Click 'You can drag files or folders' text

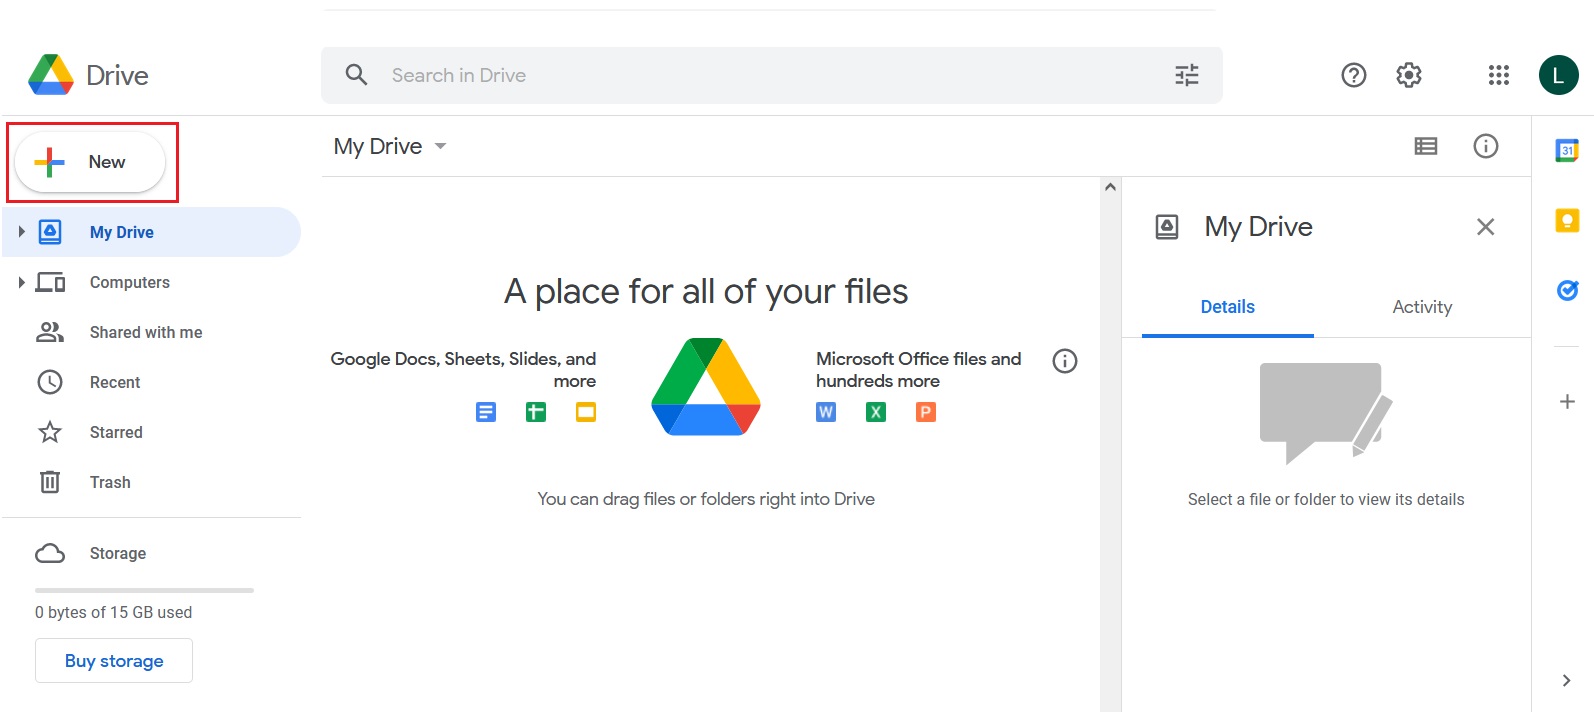[x=706, y=499]
